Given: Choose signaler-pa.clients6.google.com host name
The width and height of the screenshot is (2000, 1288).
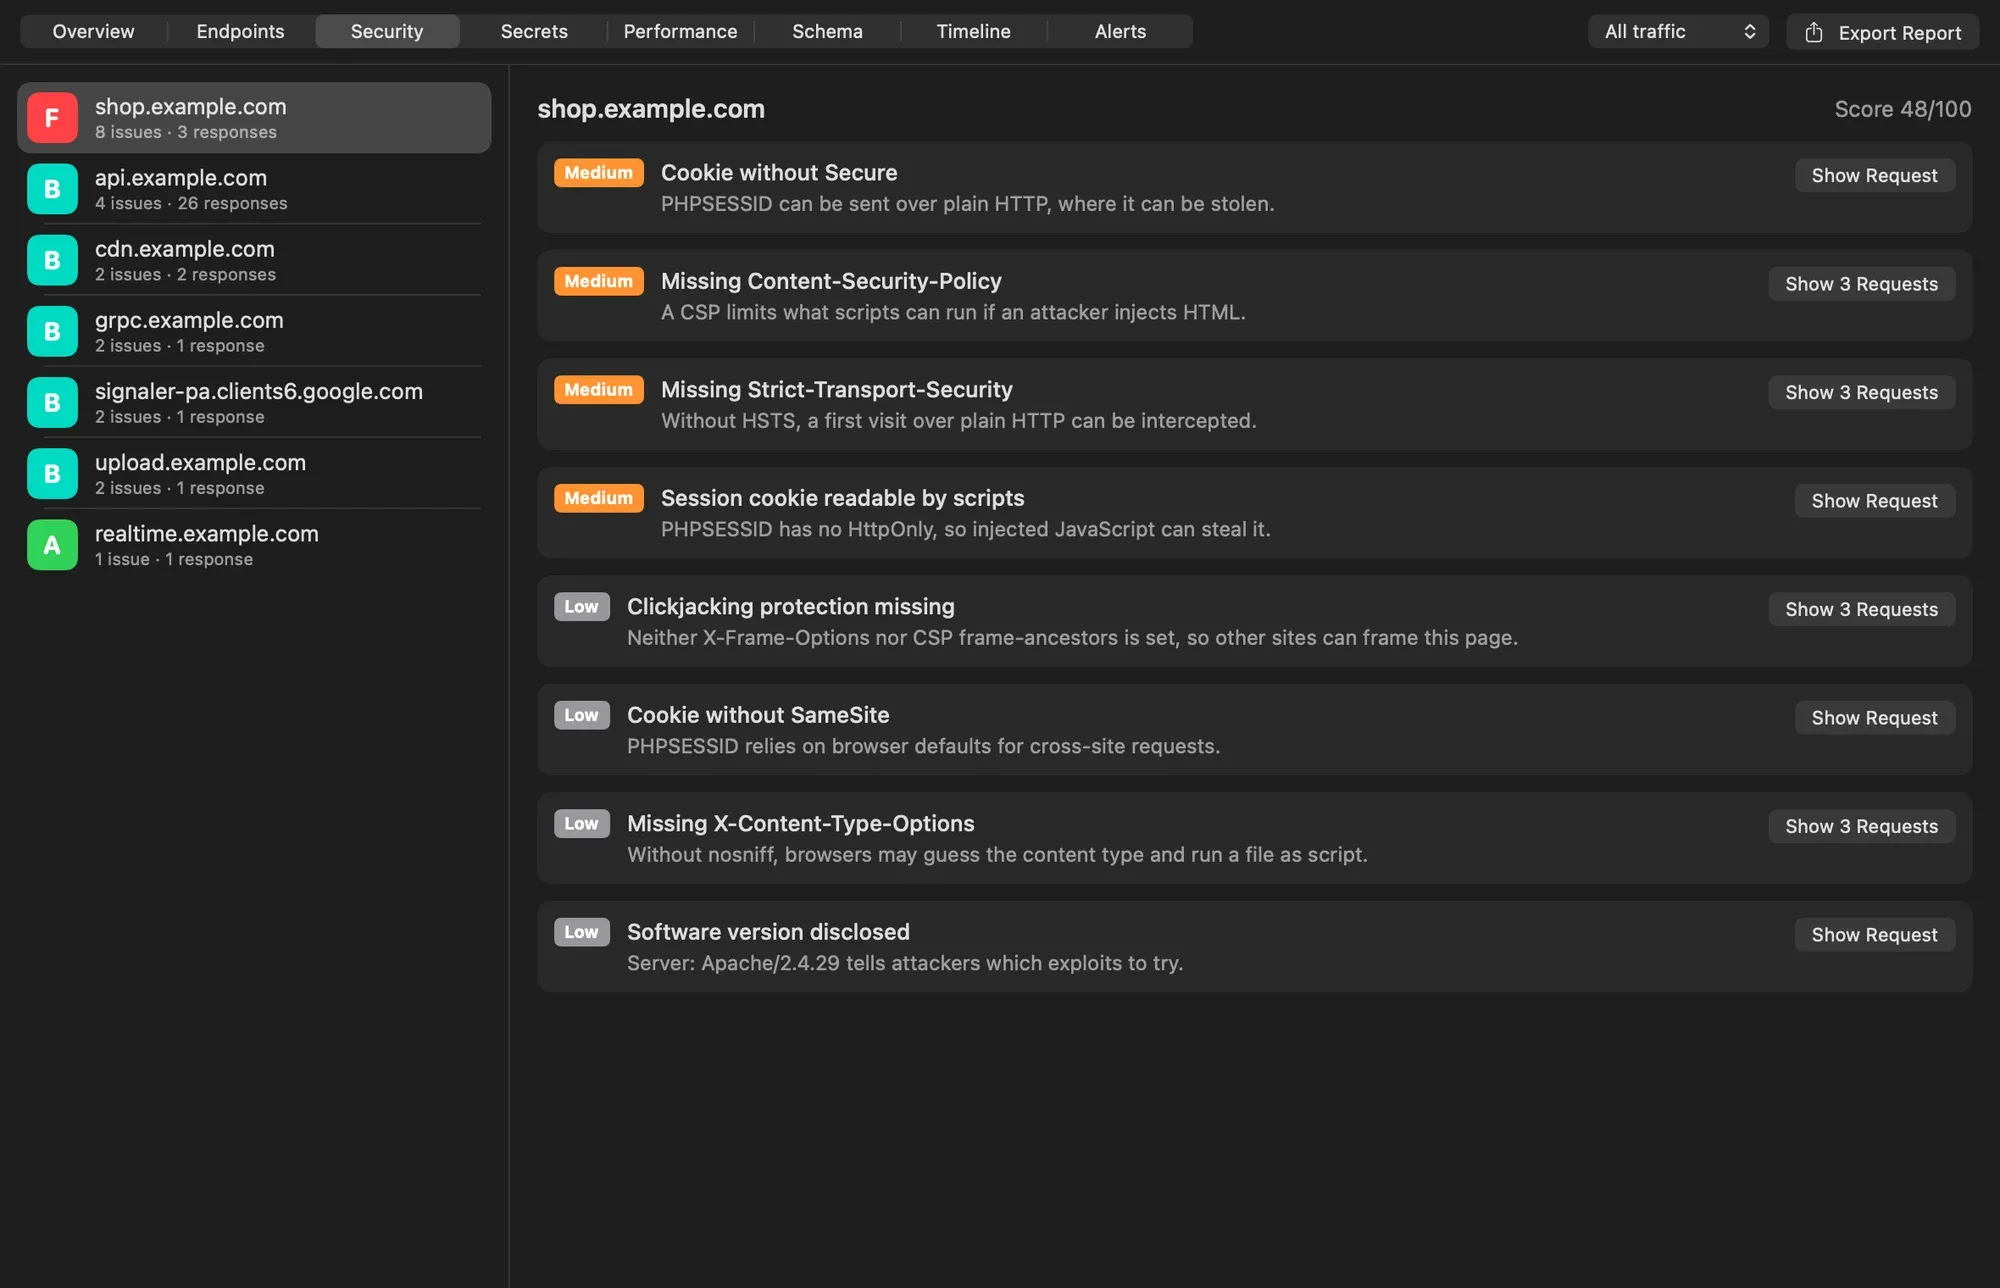Looking at the screenshot, I should (259, 391).
